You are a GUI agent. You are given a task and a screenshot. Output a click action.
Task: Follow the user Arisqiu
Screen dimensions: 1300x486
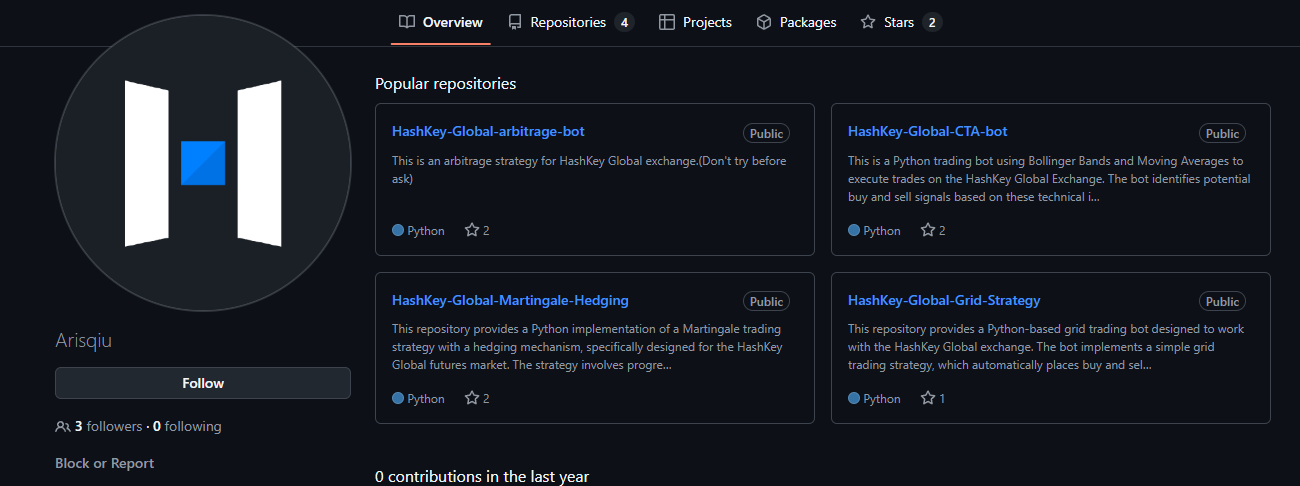(203, 383)
